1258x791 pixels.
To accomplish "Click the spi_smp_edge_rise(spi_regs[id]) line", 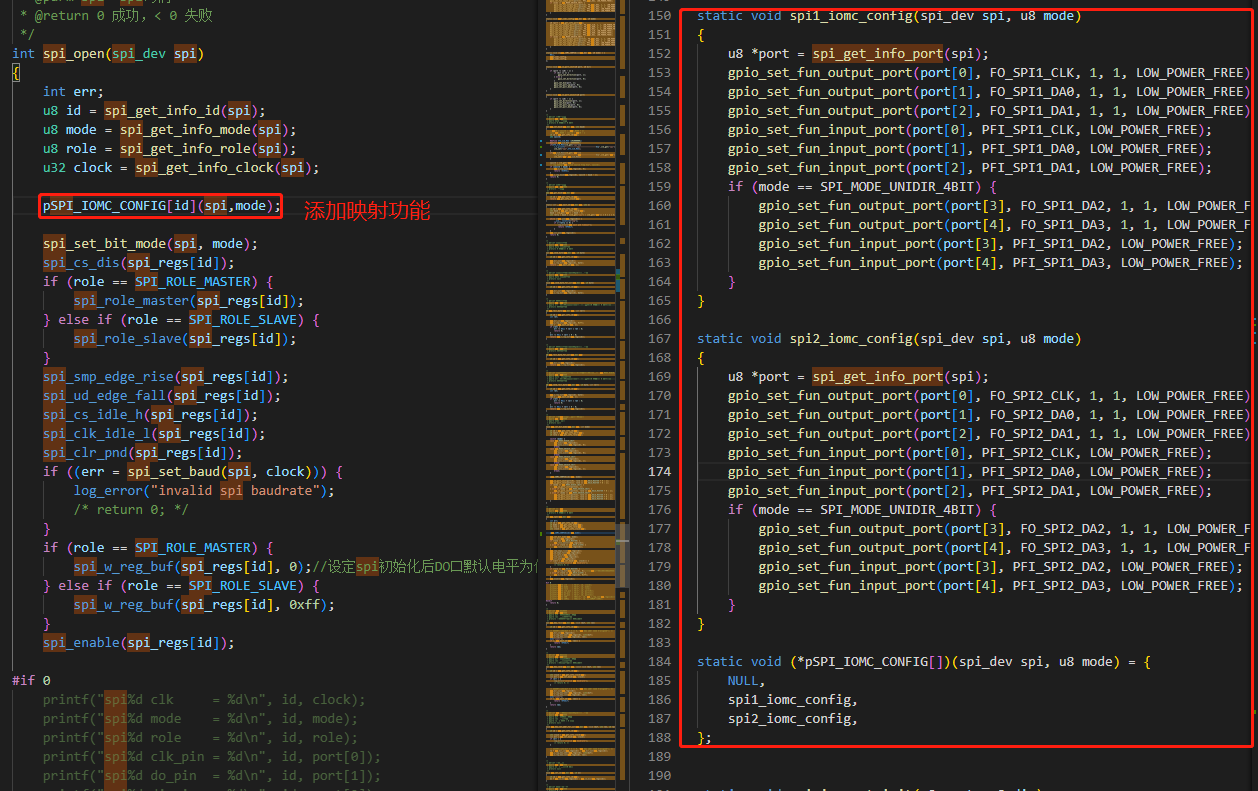I will [x=166, y=377].
